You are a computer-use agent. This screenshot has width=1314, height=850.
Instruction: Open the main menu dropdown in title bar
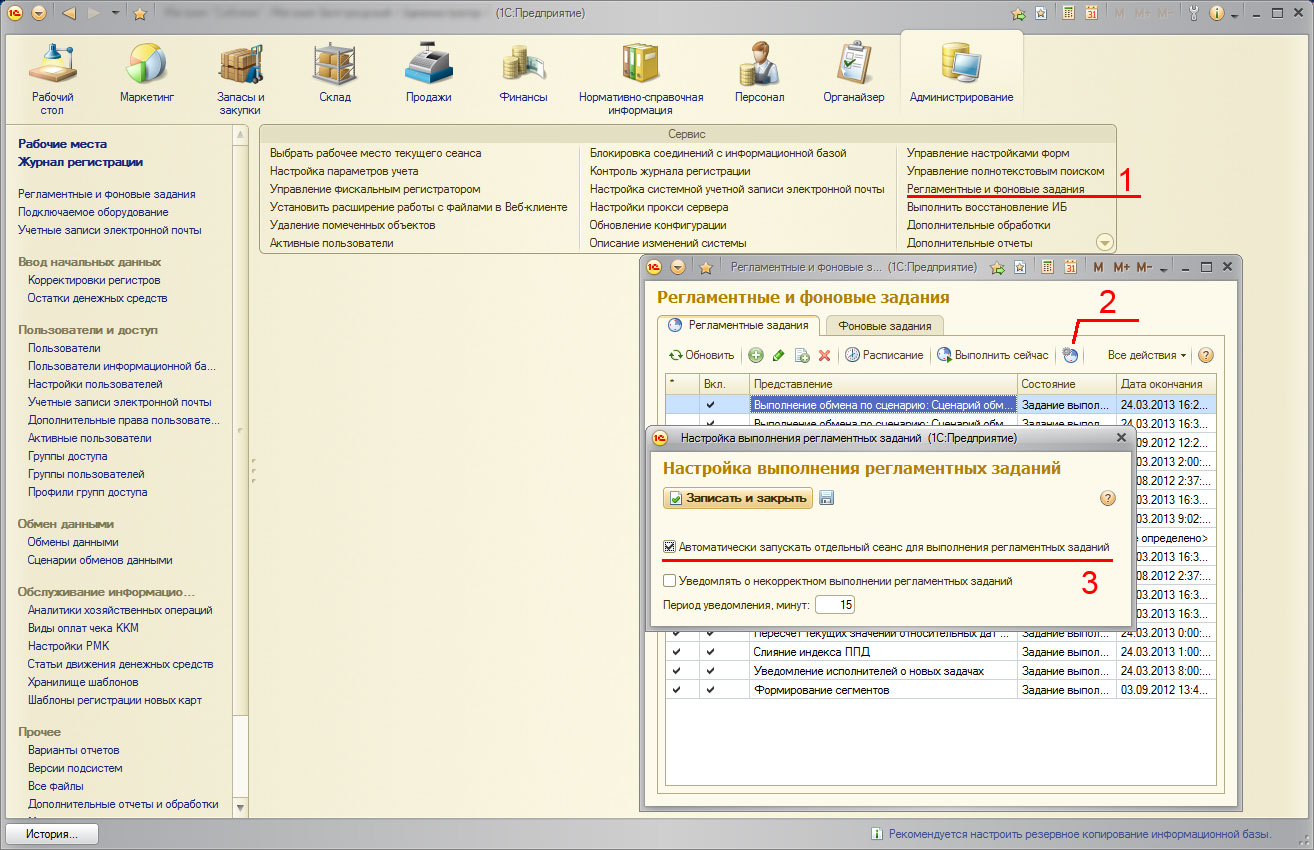tap(39, 13)
